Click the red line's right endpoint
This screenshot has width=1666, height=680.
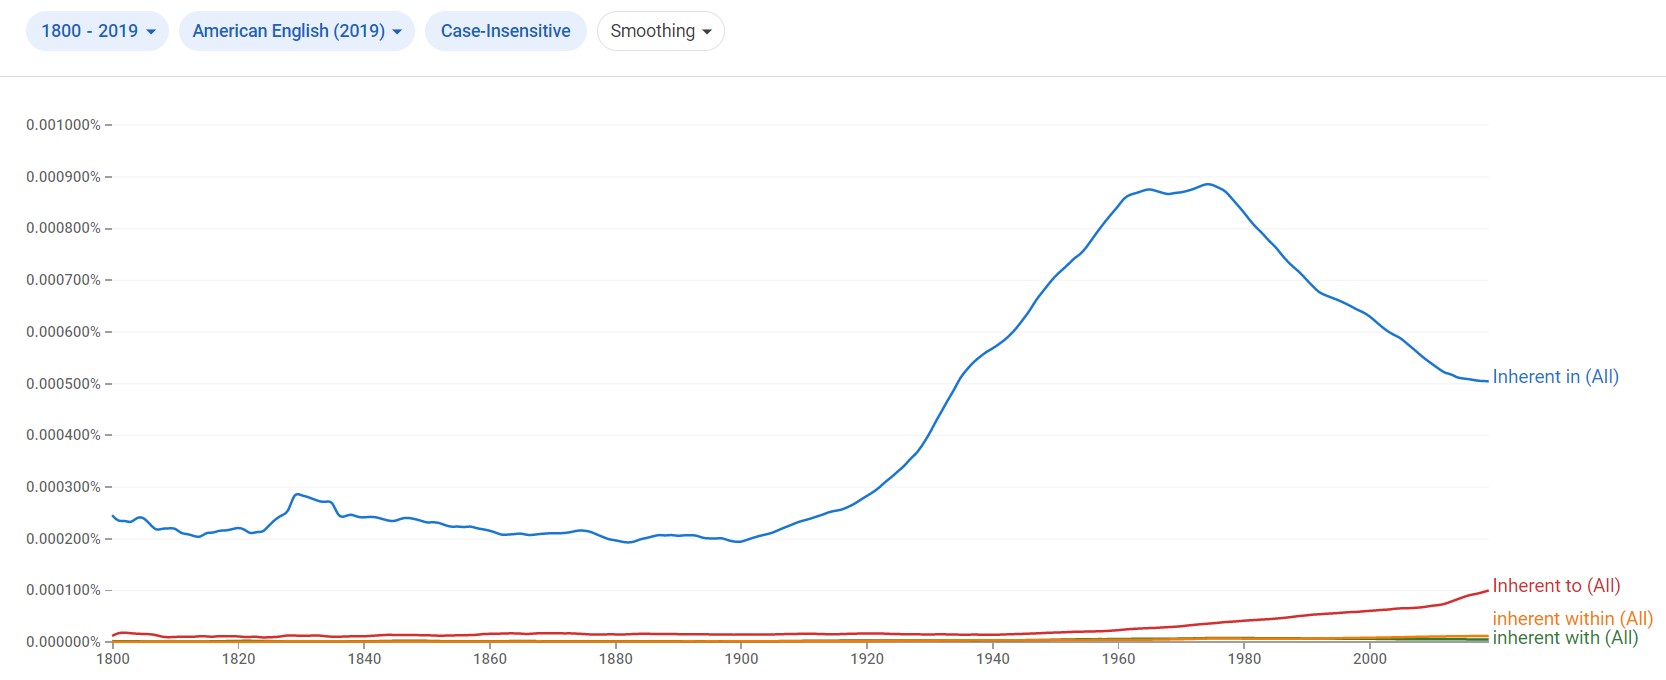click(x=1487, y=590)
